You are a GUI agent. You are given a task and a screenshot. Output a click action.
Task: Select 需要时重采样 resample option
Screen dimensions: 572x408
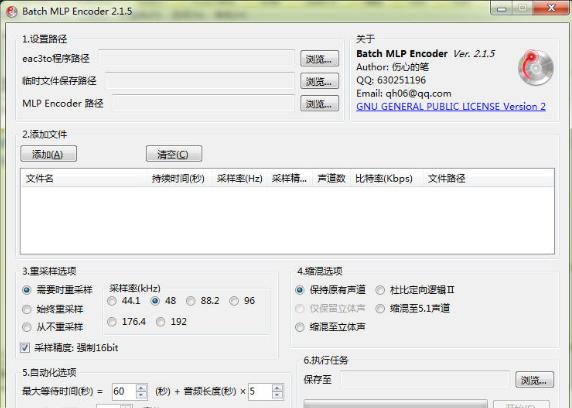tap(57, 290)
